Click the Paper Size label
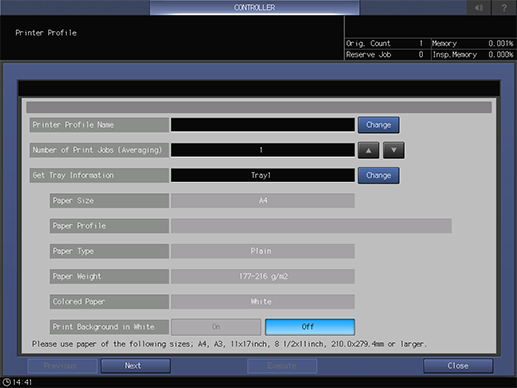This screenshot has height=388, width=517. (x=109, y=201)
